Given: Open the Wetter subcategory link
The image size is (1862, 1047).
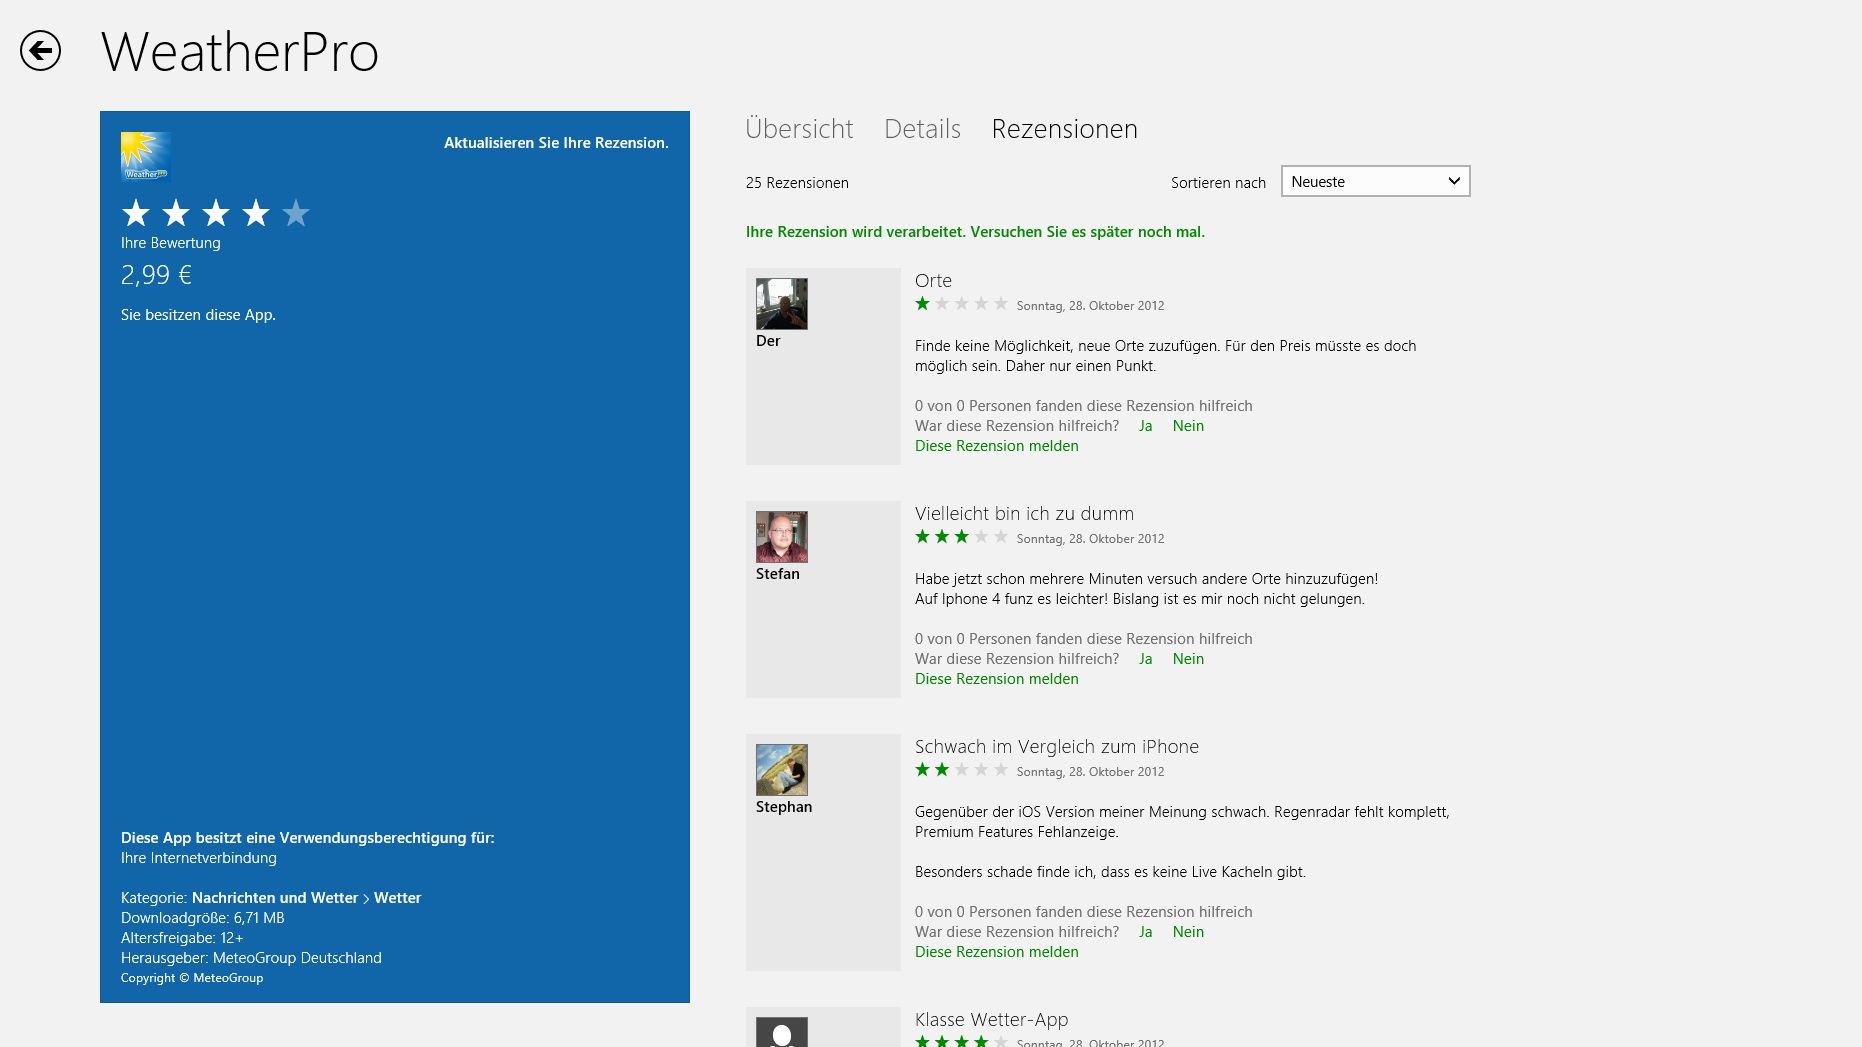Looking at the screenshot, I should pyautogui.click(x=397, y=898).
